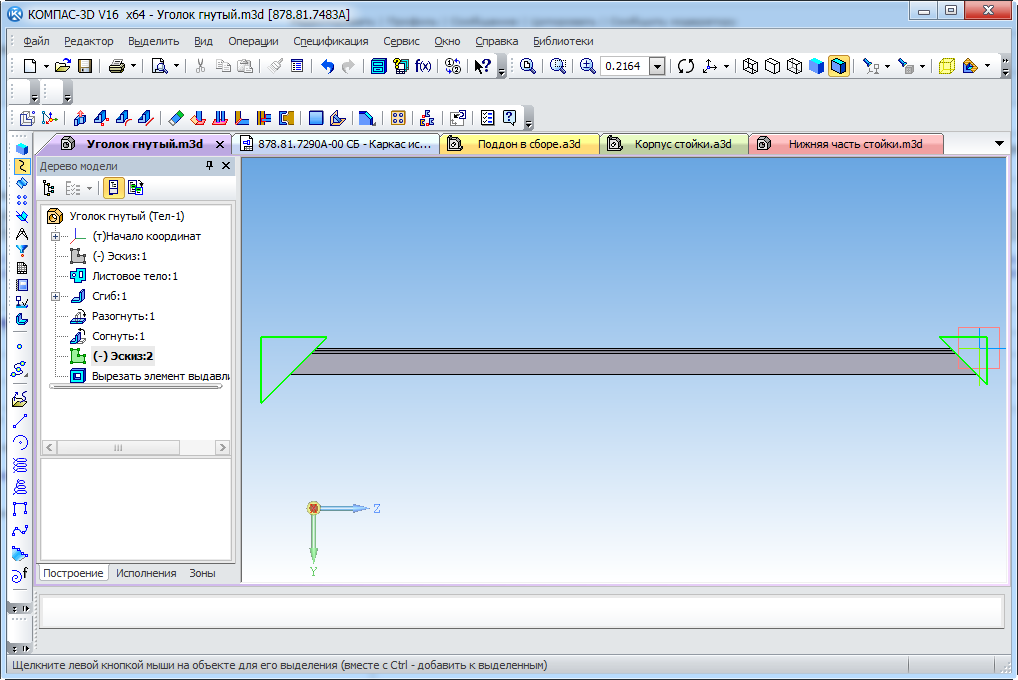1018x680 pixels.
Task: Click the Zoom in magnifier icon
Action: (x=587, y=66)
